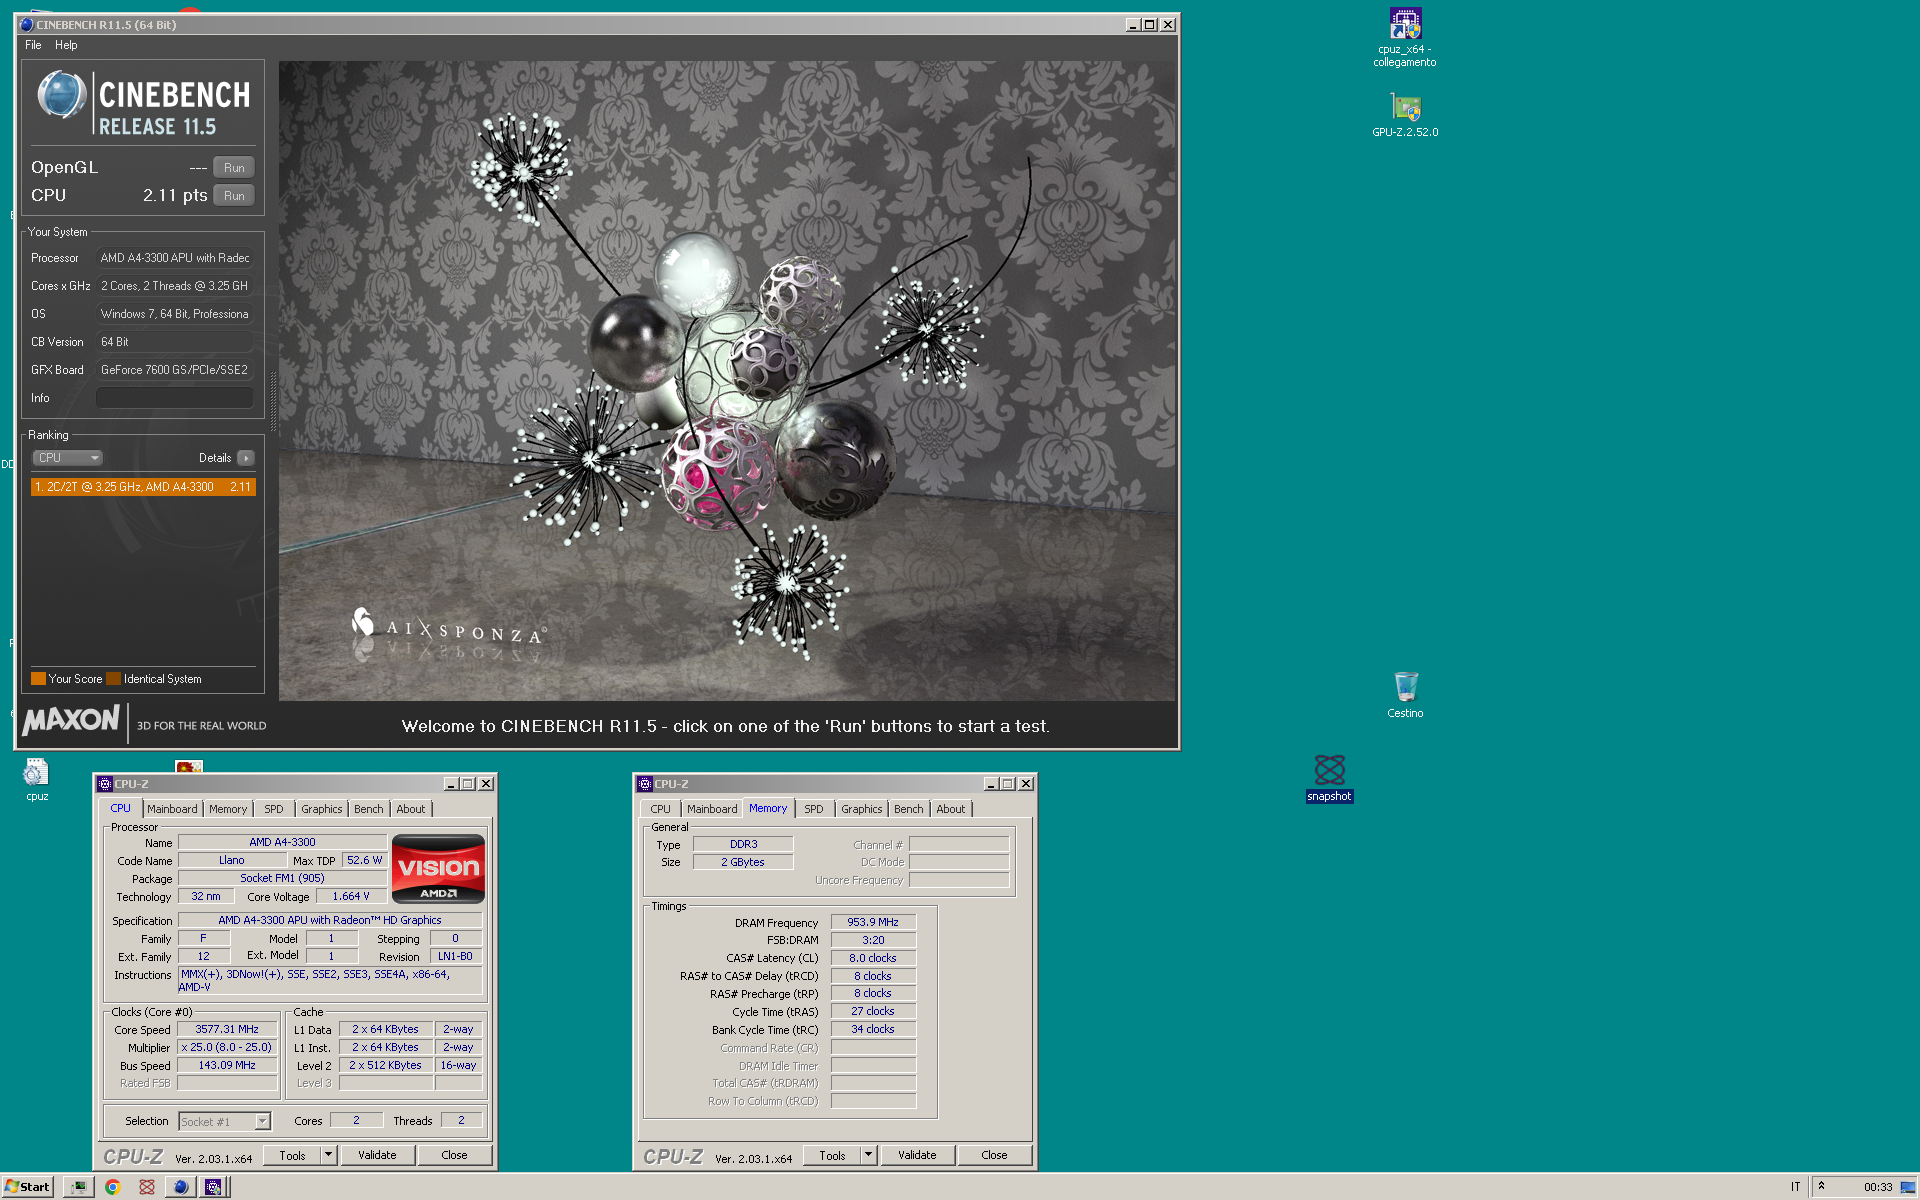Click Tools button in left CPU-Z
1920x1200 pixels.
(x=292, y=1155)
